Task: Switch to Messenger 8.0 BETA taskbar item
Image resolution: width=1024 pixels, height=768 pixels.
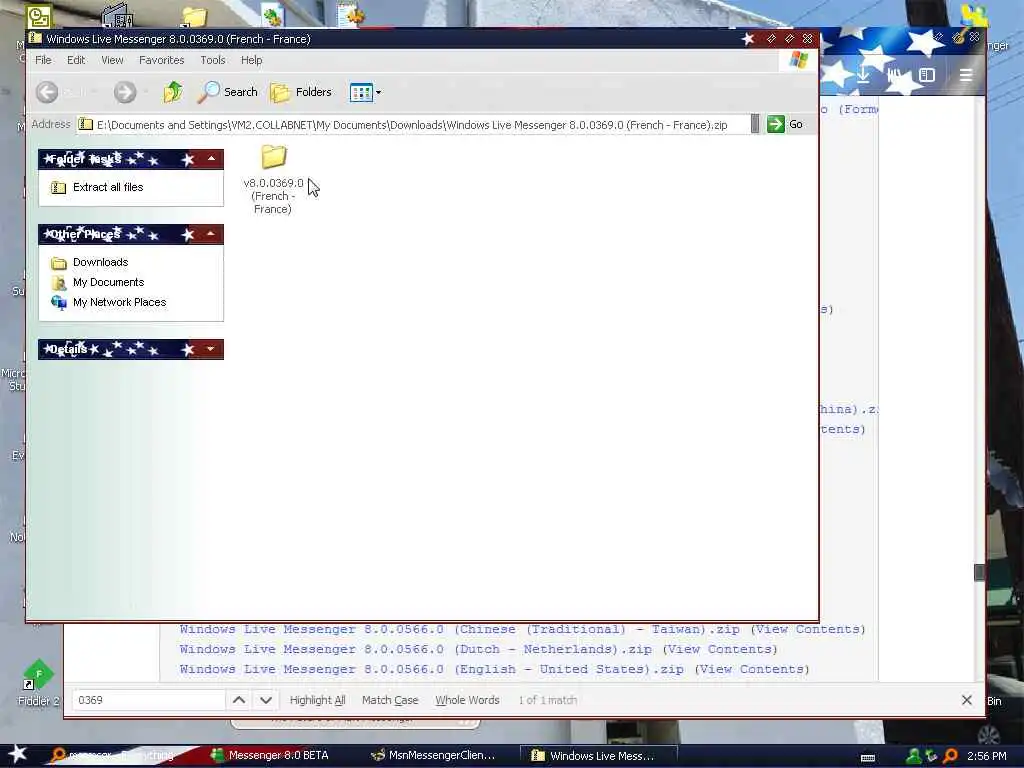Action: (270, 756)
